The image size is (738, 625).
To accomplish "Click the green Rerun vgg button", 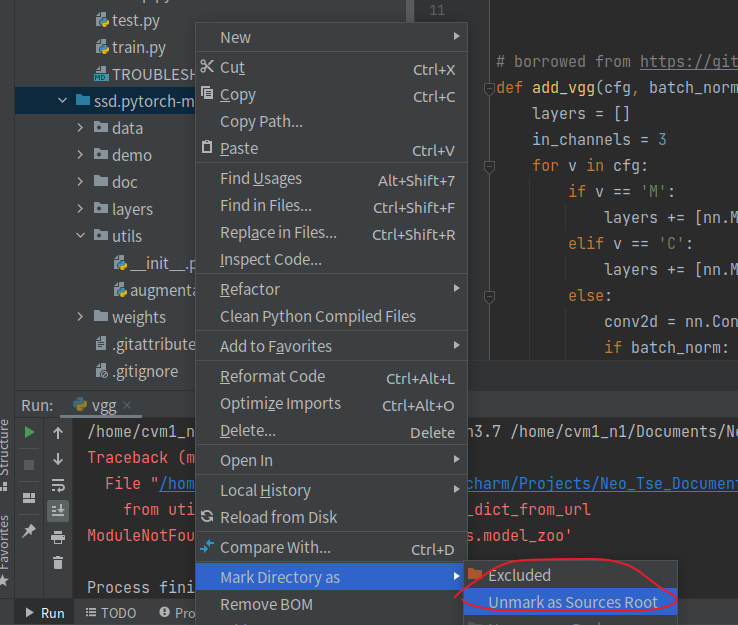I will coord(29,432).
